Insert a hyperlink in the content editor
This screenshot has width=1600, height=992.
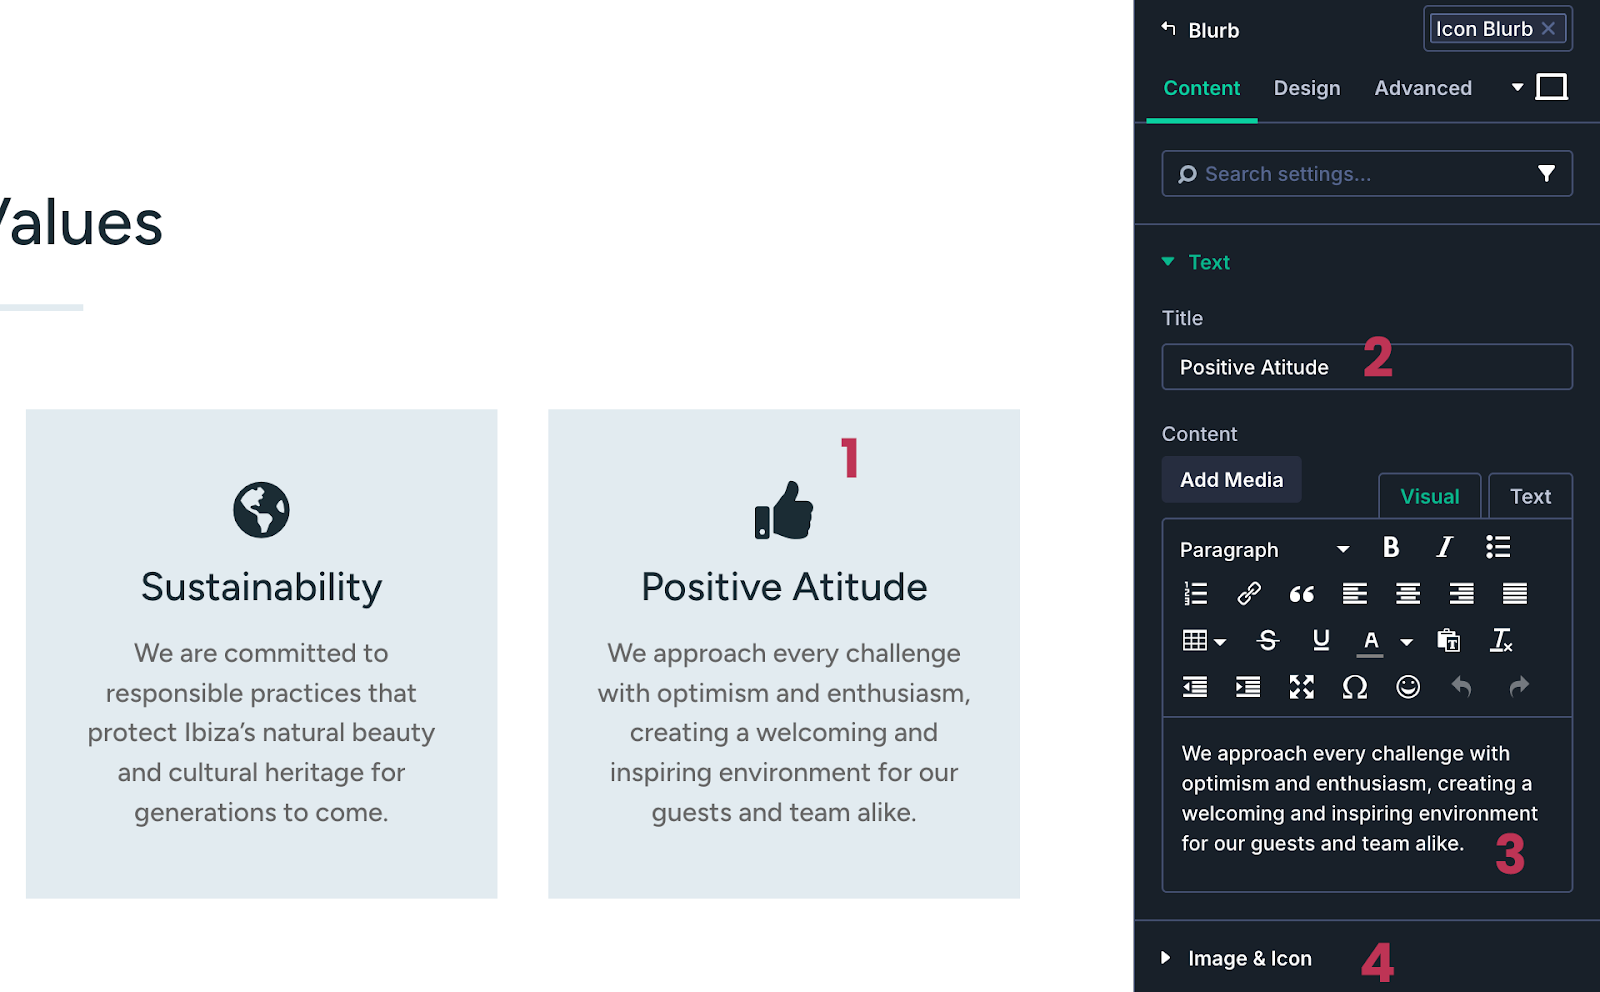[1248, 593]
